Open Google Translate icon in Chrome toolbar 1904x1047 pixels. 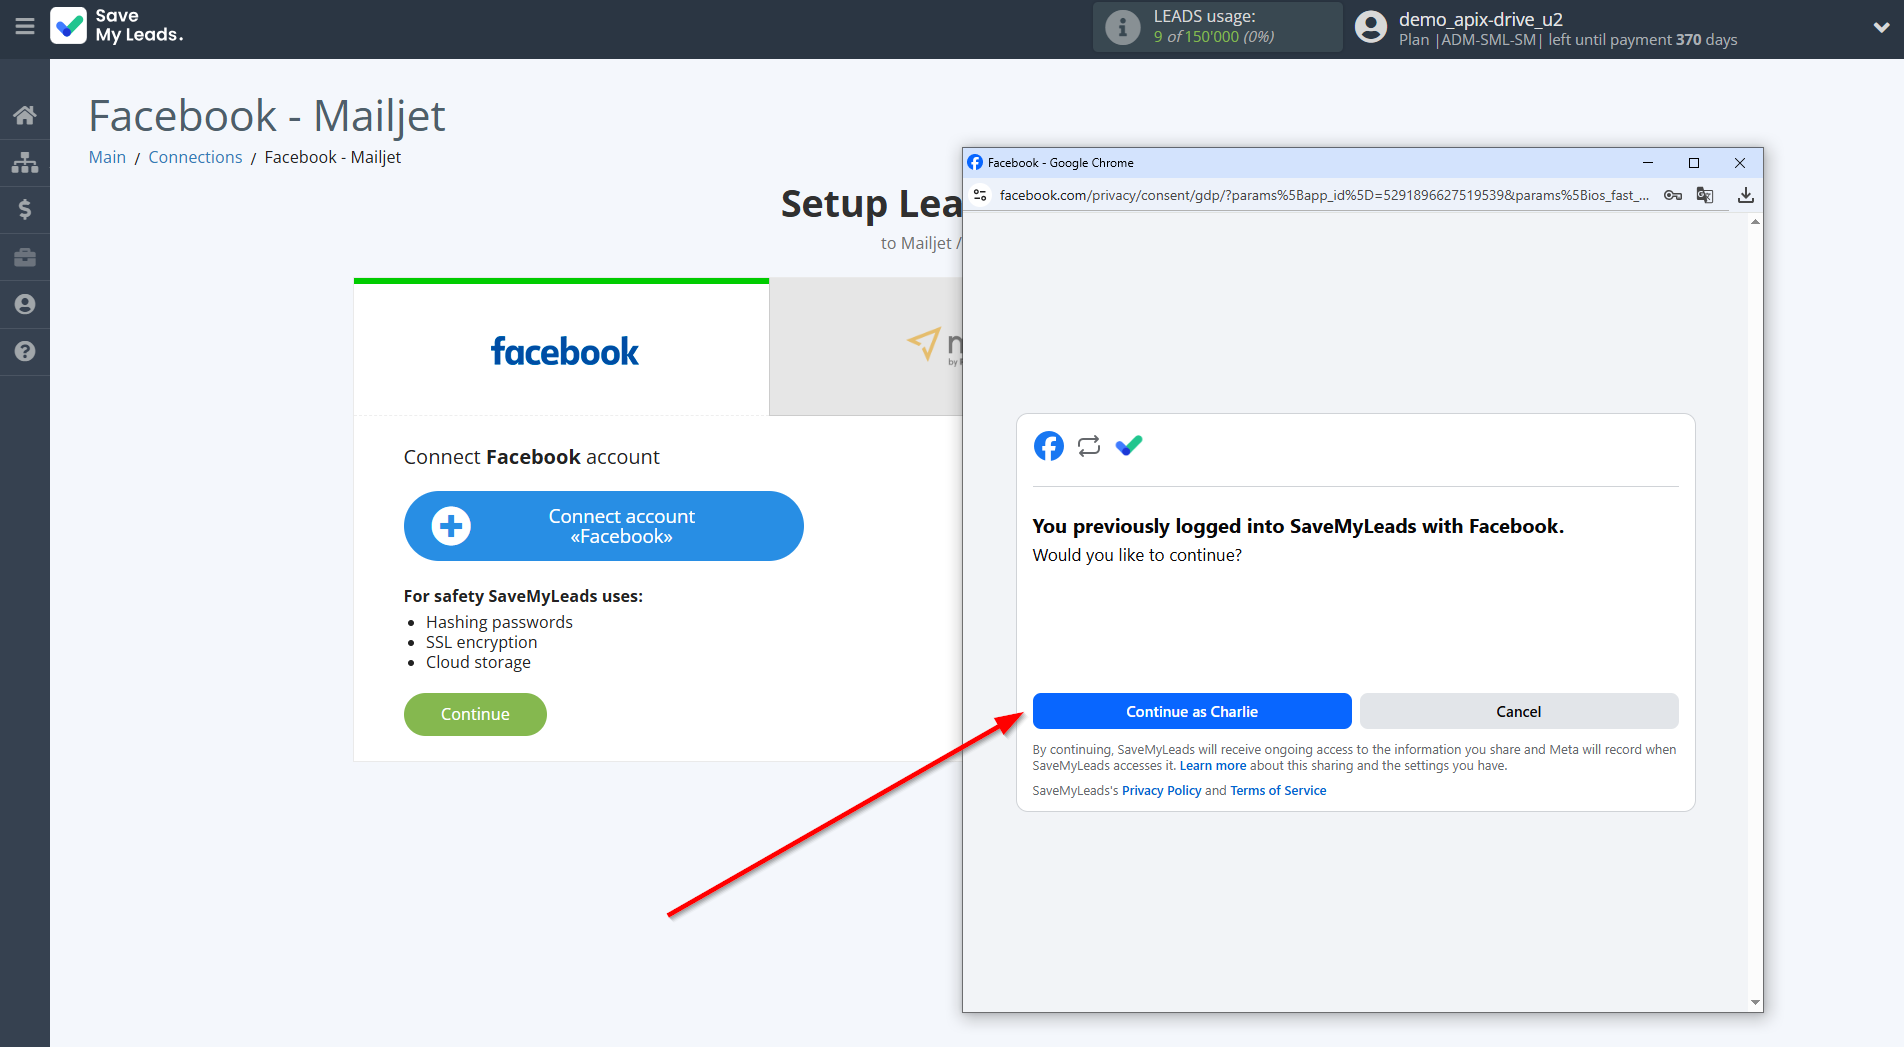click(x=1705, y=195)
